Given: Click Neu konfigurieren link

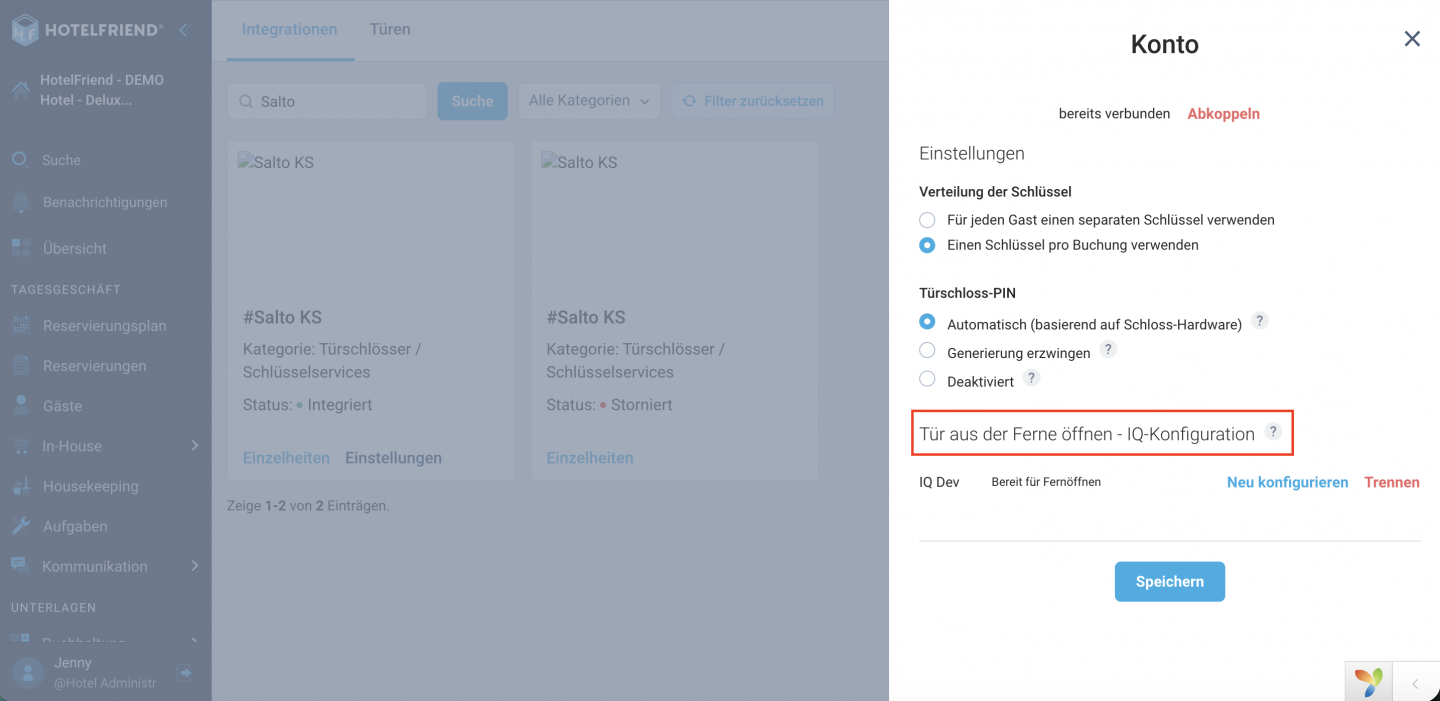Looking at the screenshot, I should [x=1287, y=482].
